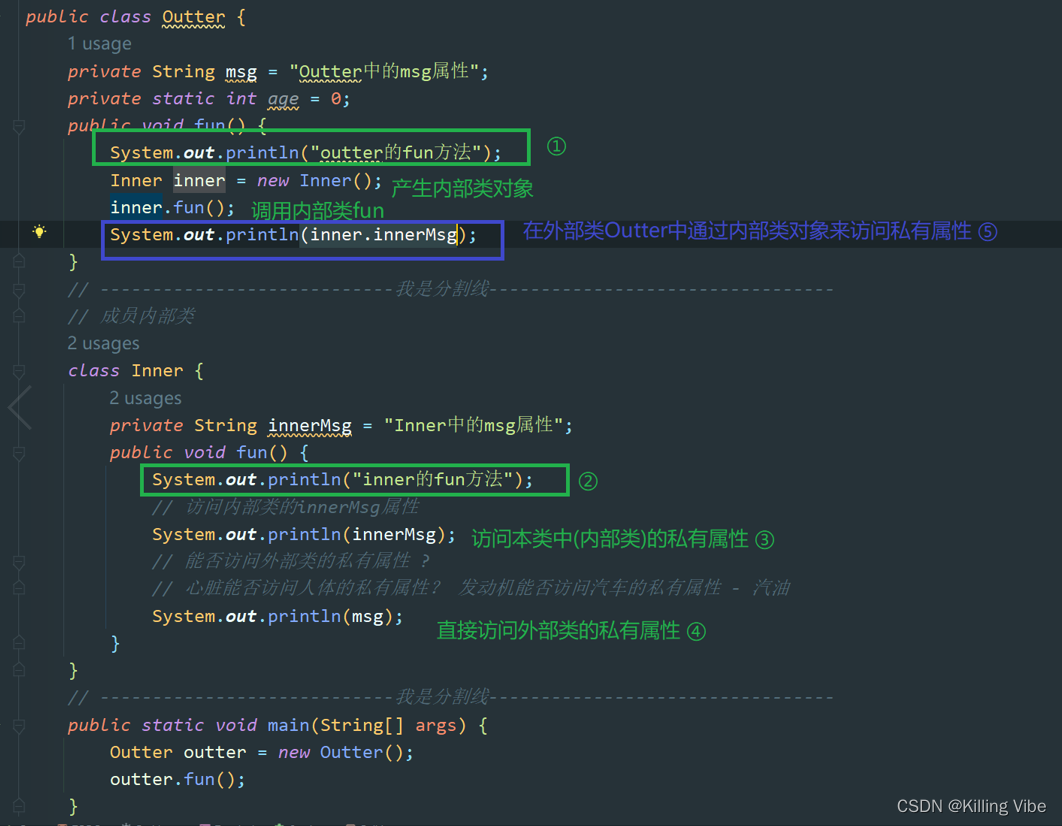
Task: Click 'new Inner()' constructor call
Action: click(314, 181)
